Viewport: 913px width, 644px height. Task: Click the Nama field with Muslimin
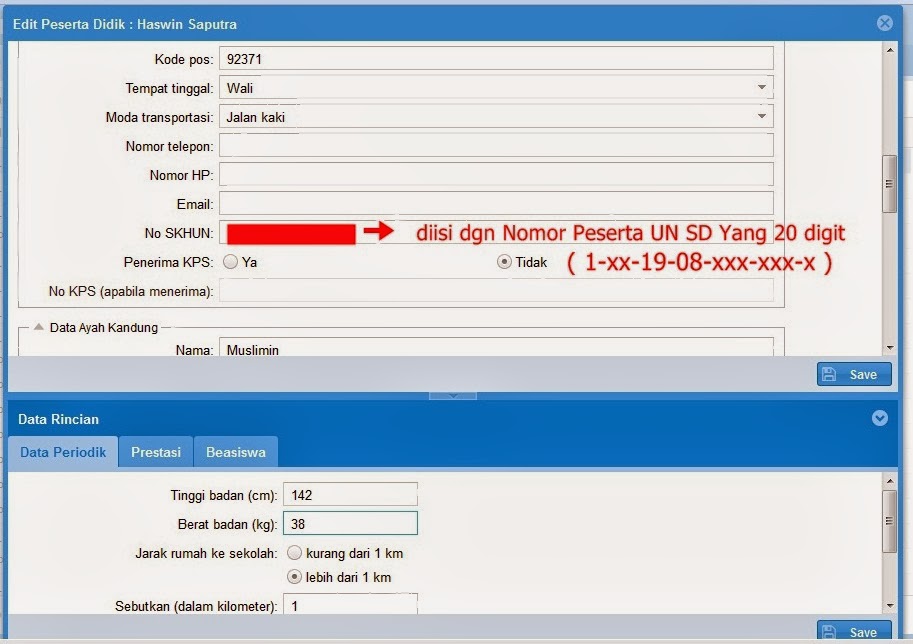click(x=496, y=347)
